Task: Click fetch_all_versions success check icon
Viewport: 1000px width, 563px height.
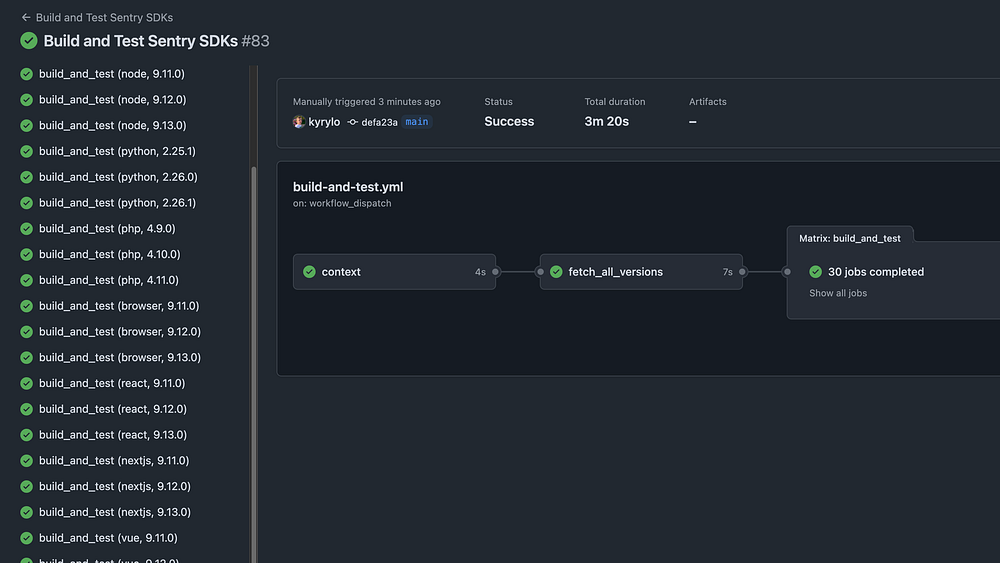Action: pyautogui.click(x=557, y=272)
